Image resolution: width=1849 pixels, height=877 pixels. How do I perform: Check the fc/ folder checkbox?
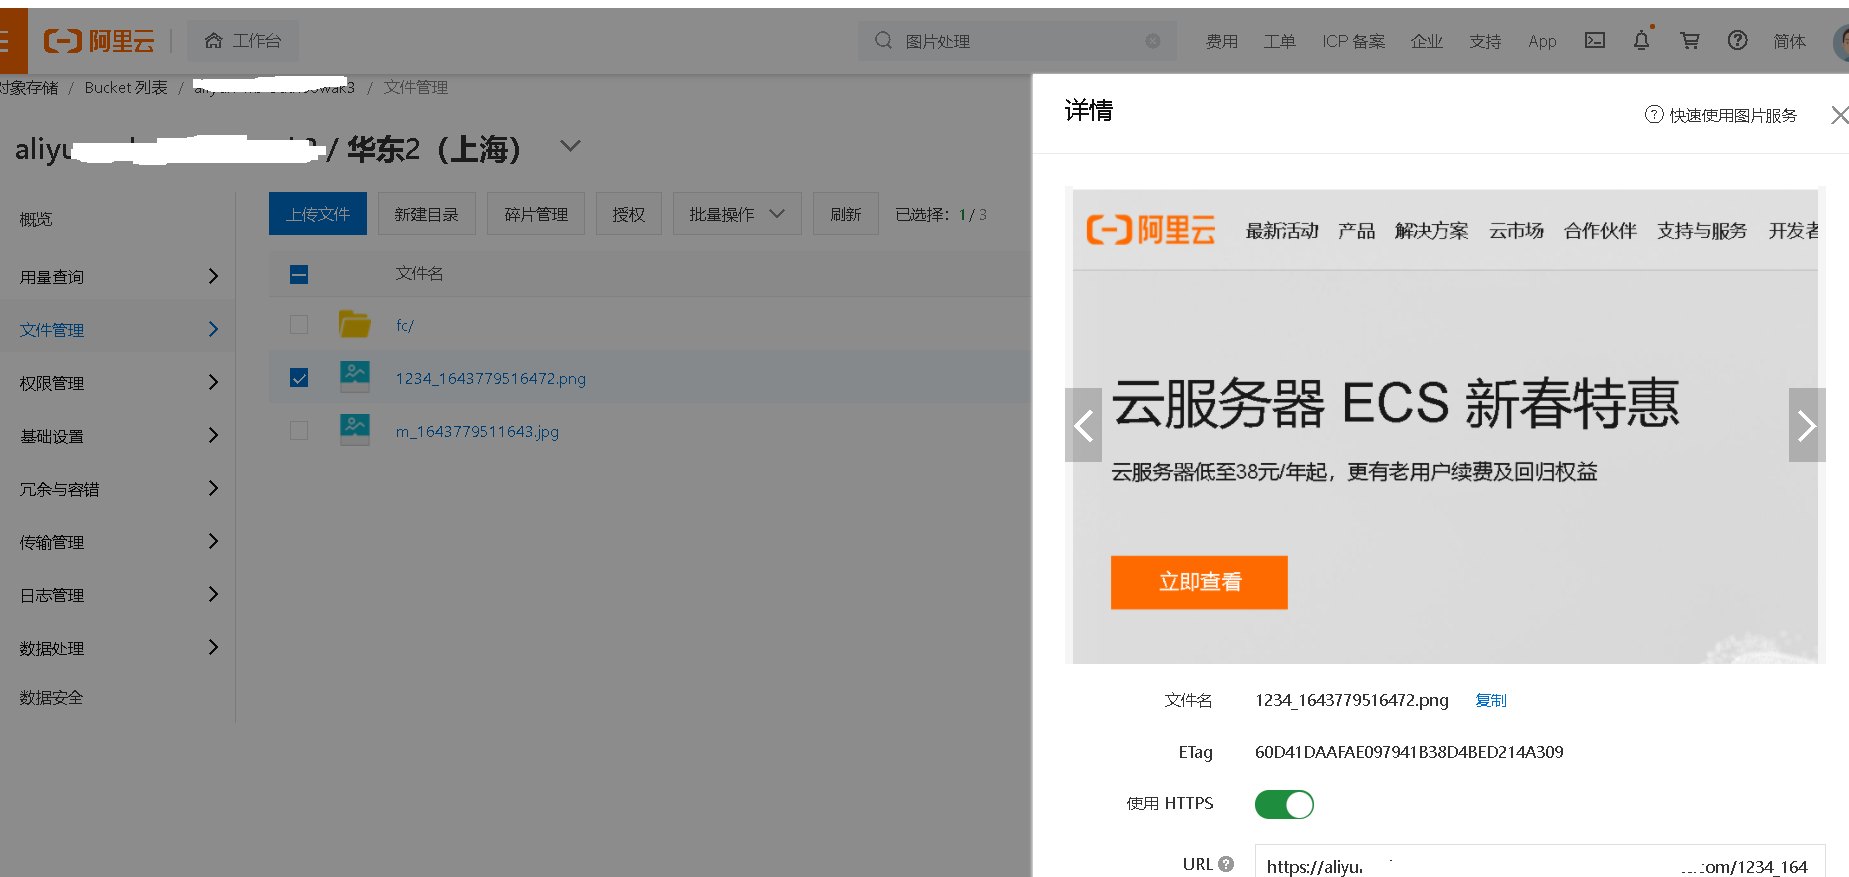click(299, 325)
